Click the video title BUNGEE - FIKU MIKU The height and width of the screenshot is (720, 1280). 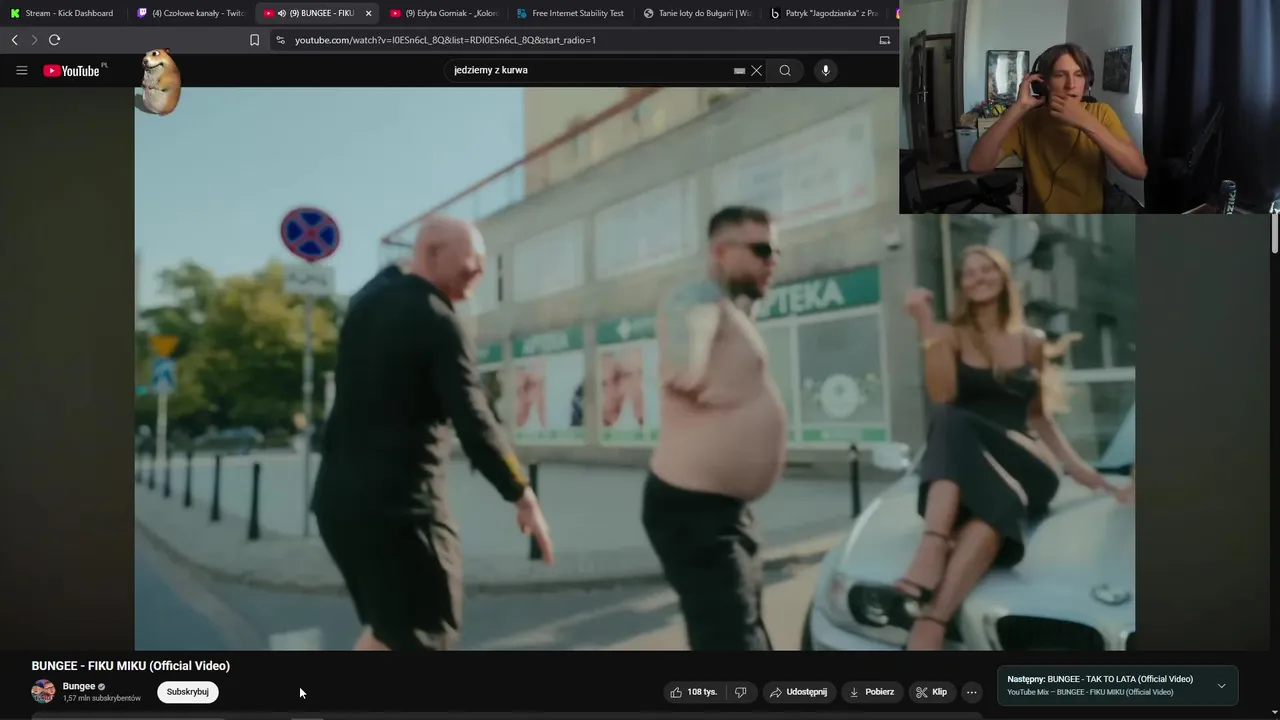131,666
